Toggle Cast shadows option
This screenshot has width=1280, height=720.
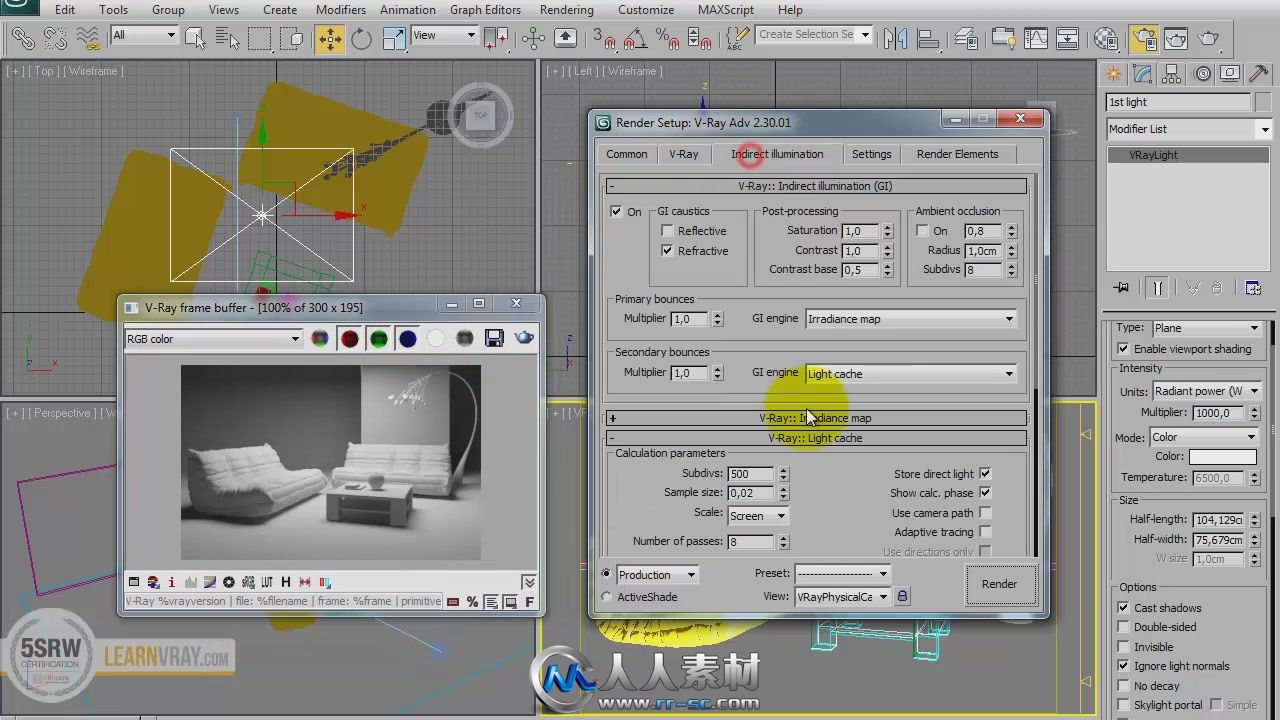pyautogui.click(x=1124, y=608)
